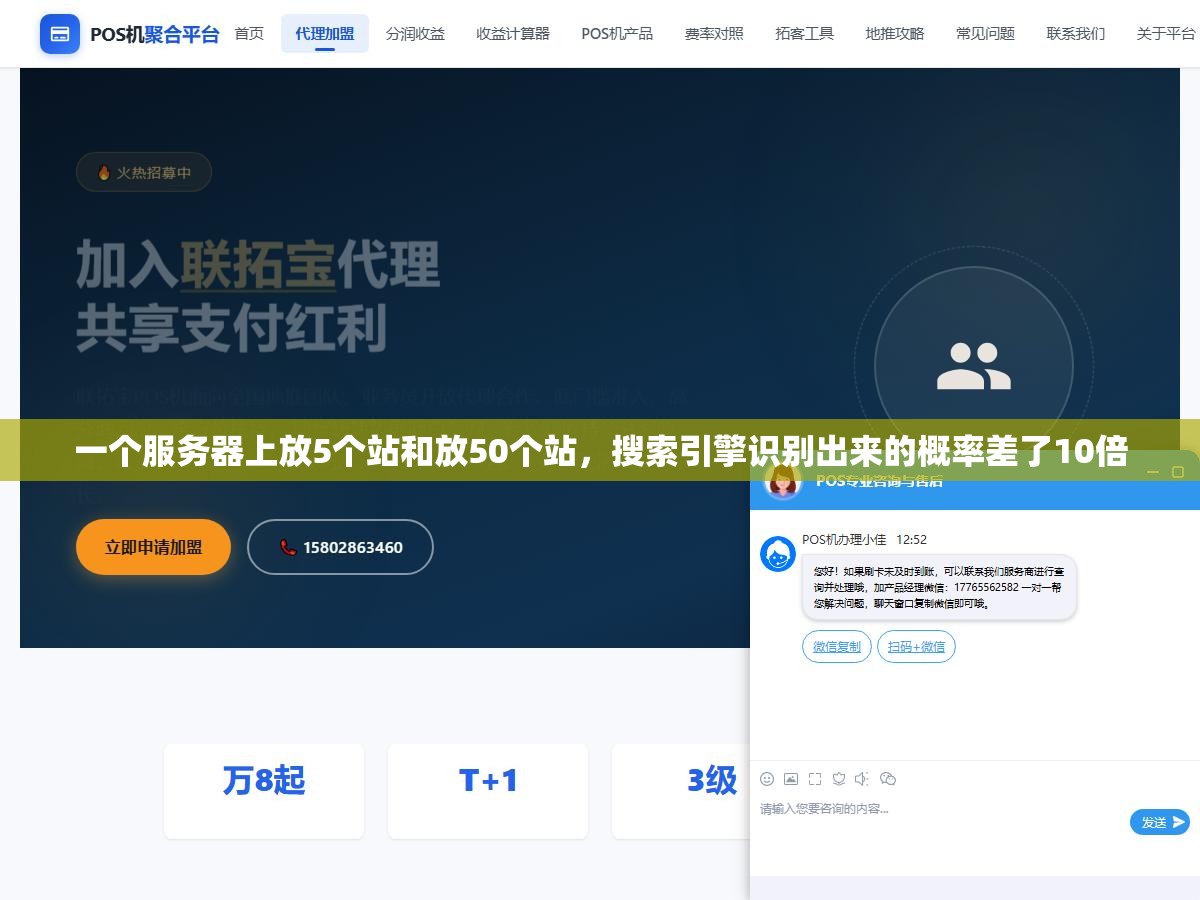The image size is (1200, 900).
Task: Click the T+1 stat card
Action: click(488, 790)
